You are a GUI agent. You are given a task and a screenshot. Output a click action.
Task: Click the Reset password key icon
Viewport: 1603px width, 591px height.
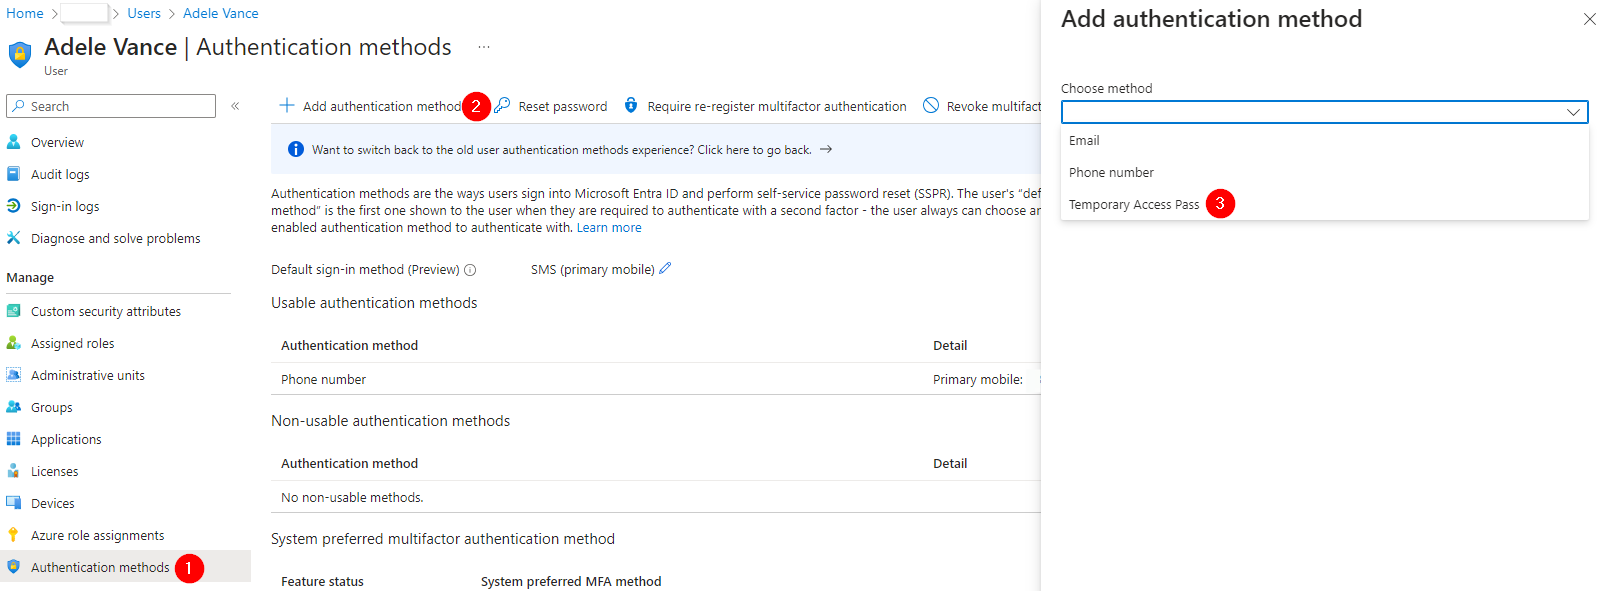point(502,105)
